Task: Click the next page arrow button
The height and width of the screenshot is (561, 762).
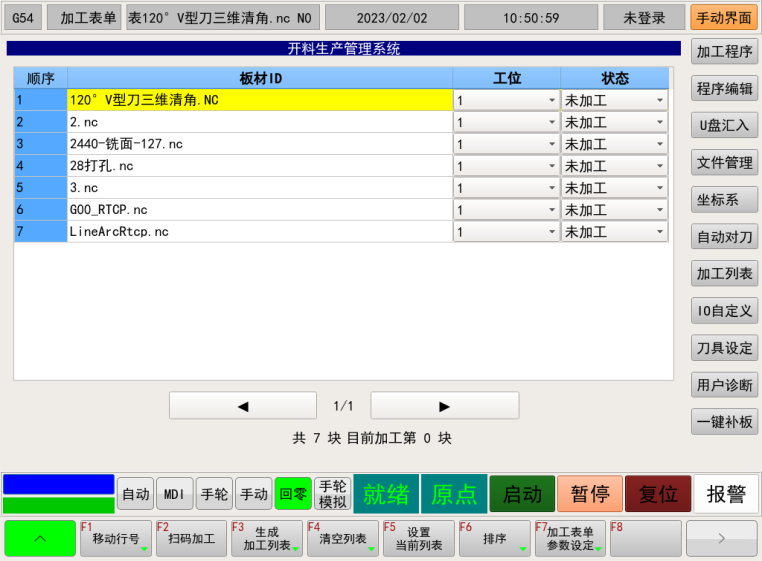Action: (x=444, y=406)
